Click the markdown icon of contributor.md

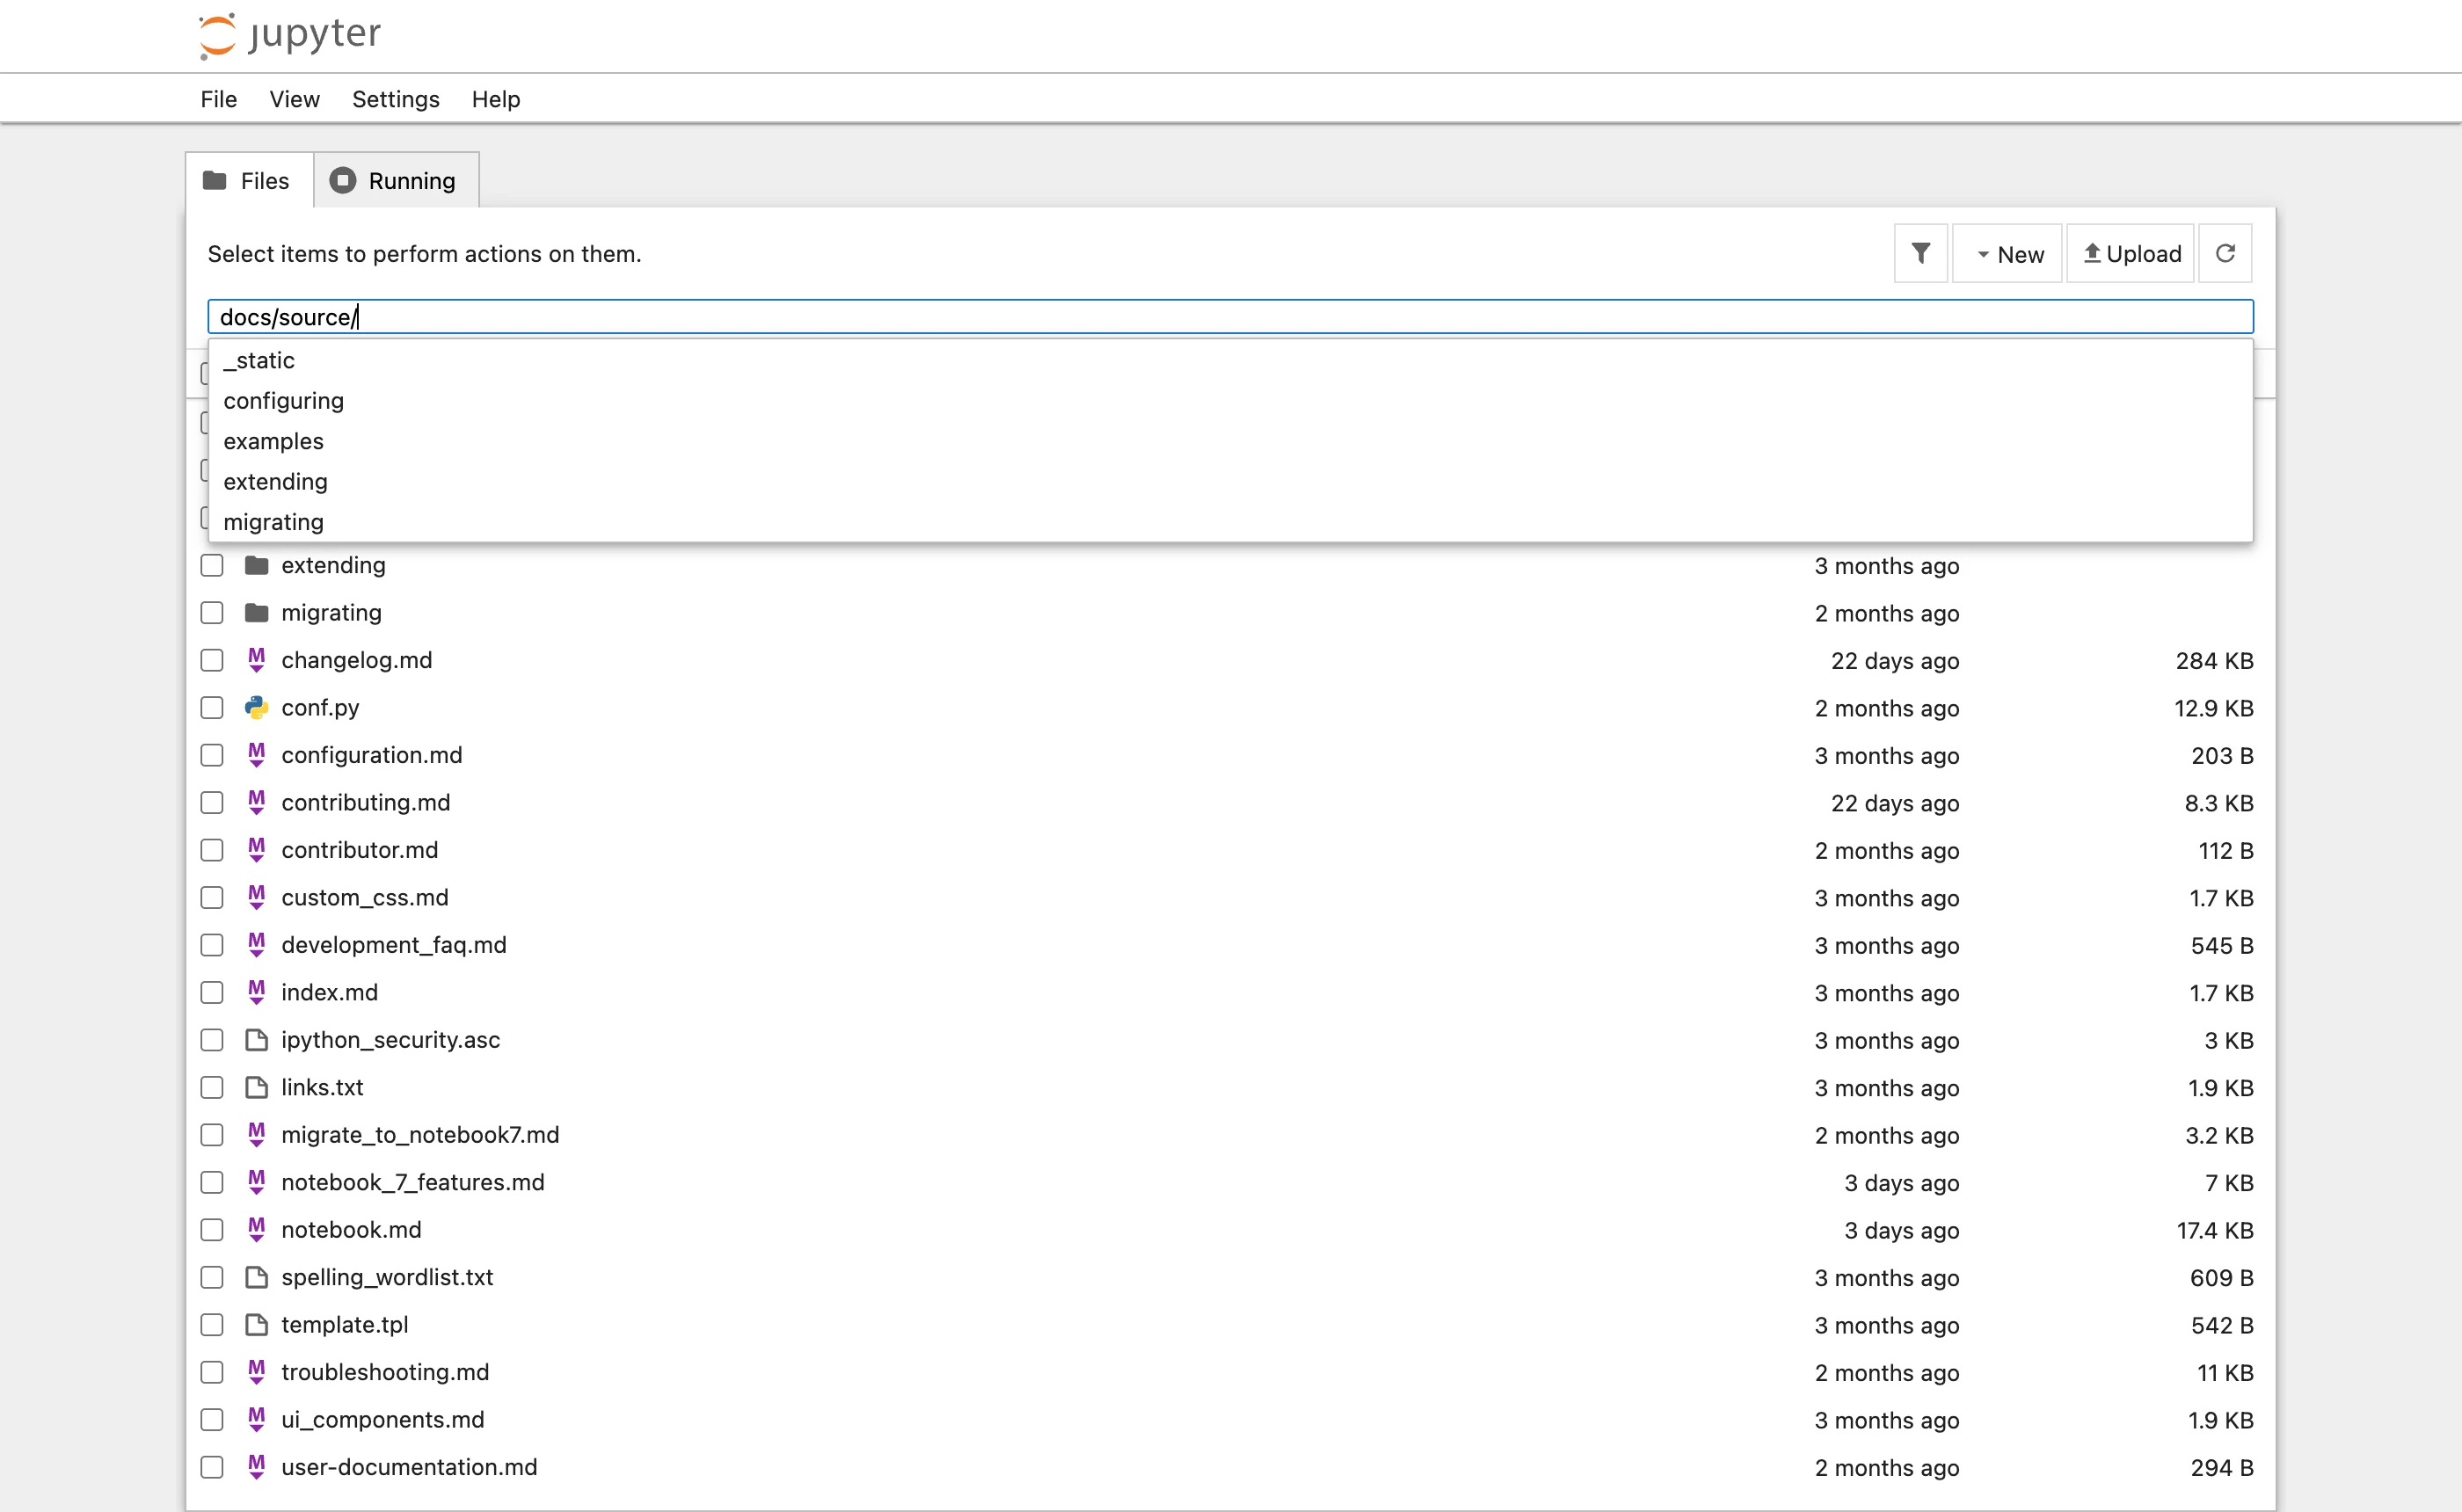pos(257,850)
